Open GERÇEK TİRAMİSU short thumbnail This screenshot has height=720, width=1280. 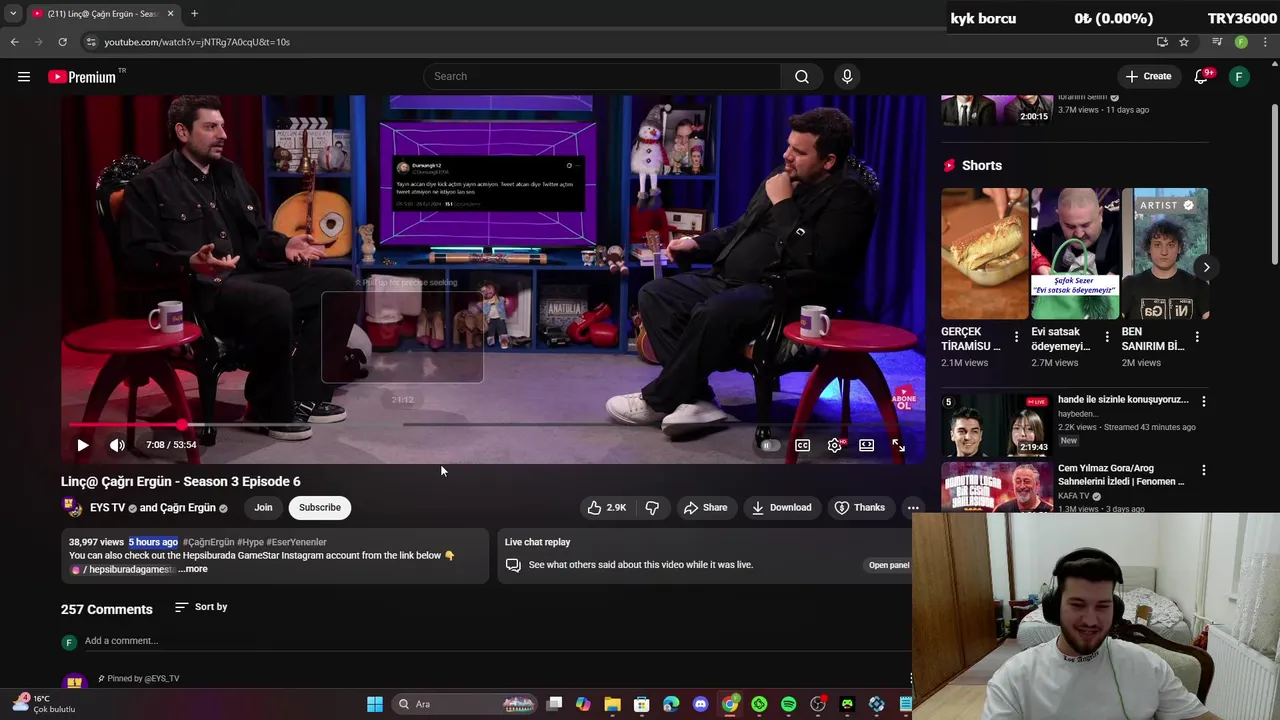coord(984,254)
